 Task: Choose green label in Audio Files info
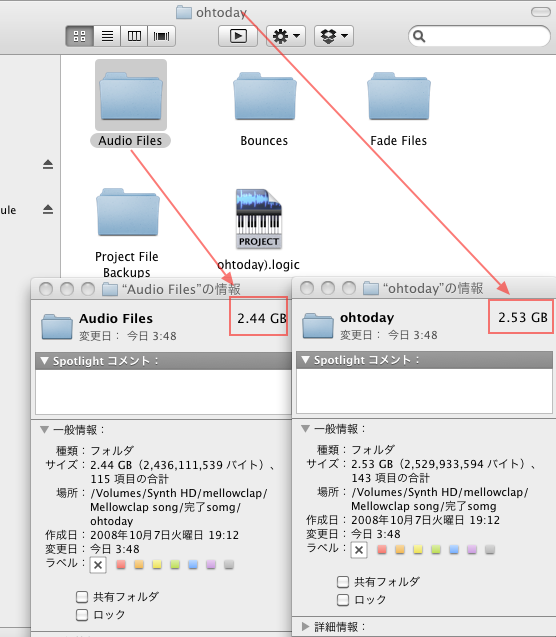click(175, 564)
